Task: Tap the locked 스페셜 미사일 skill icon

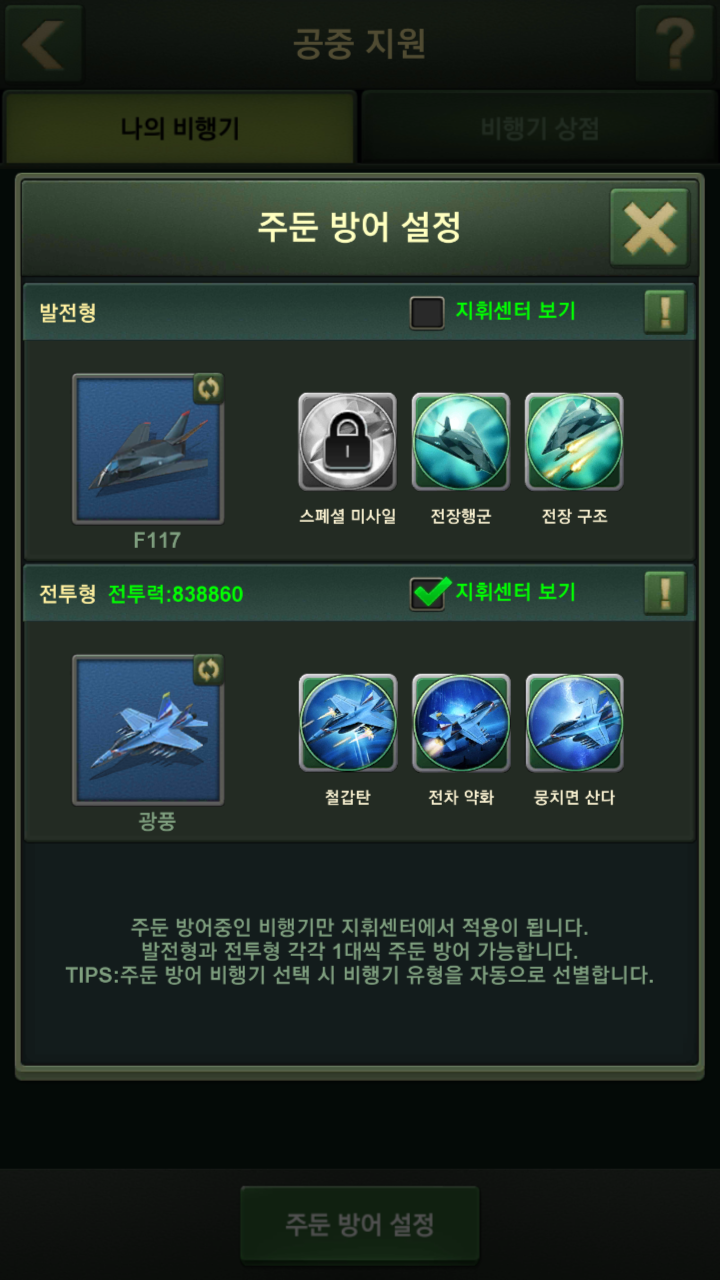Action: pos(347,441)
